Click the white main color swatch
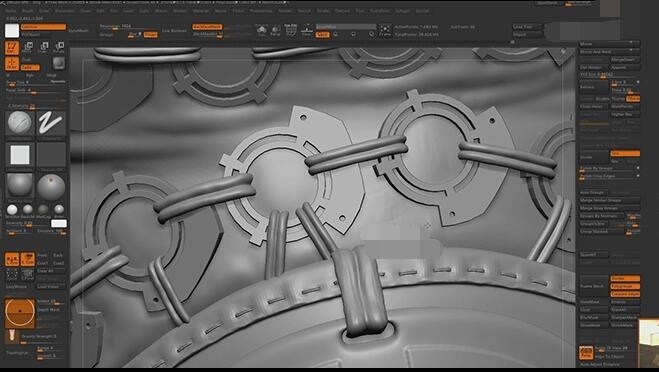The width and height of the screenshot is (659, 372). pos(59,224)
